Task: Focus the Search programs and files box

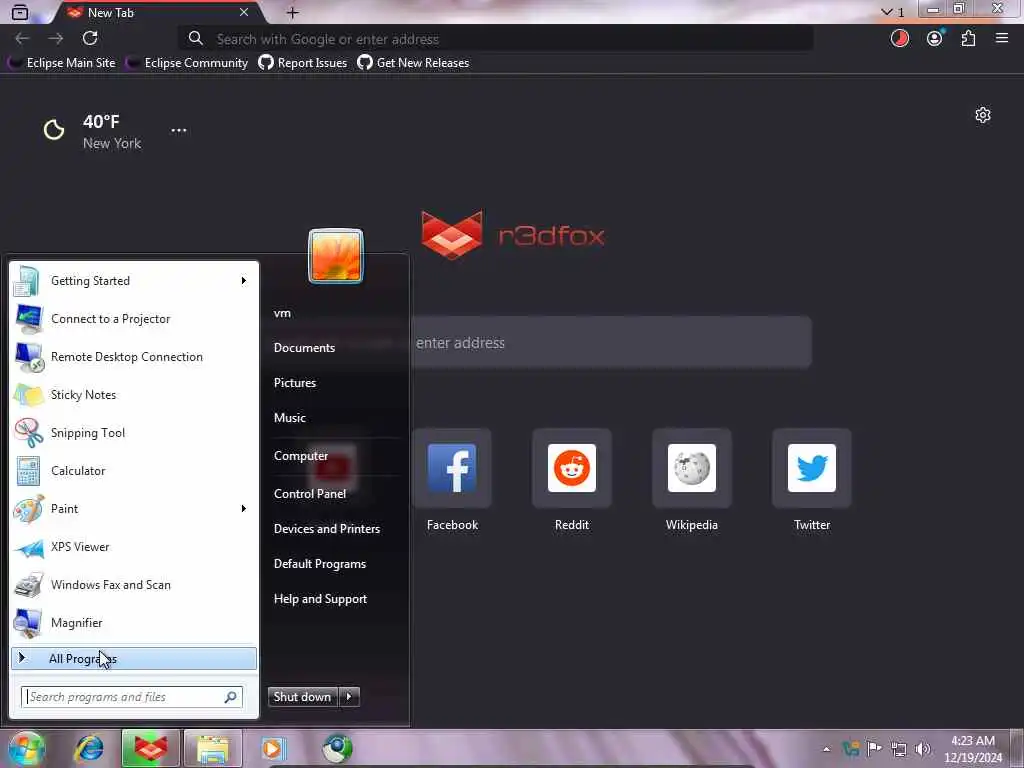Action: pos(132,697)
